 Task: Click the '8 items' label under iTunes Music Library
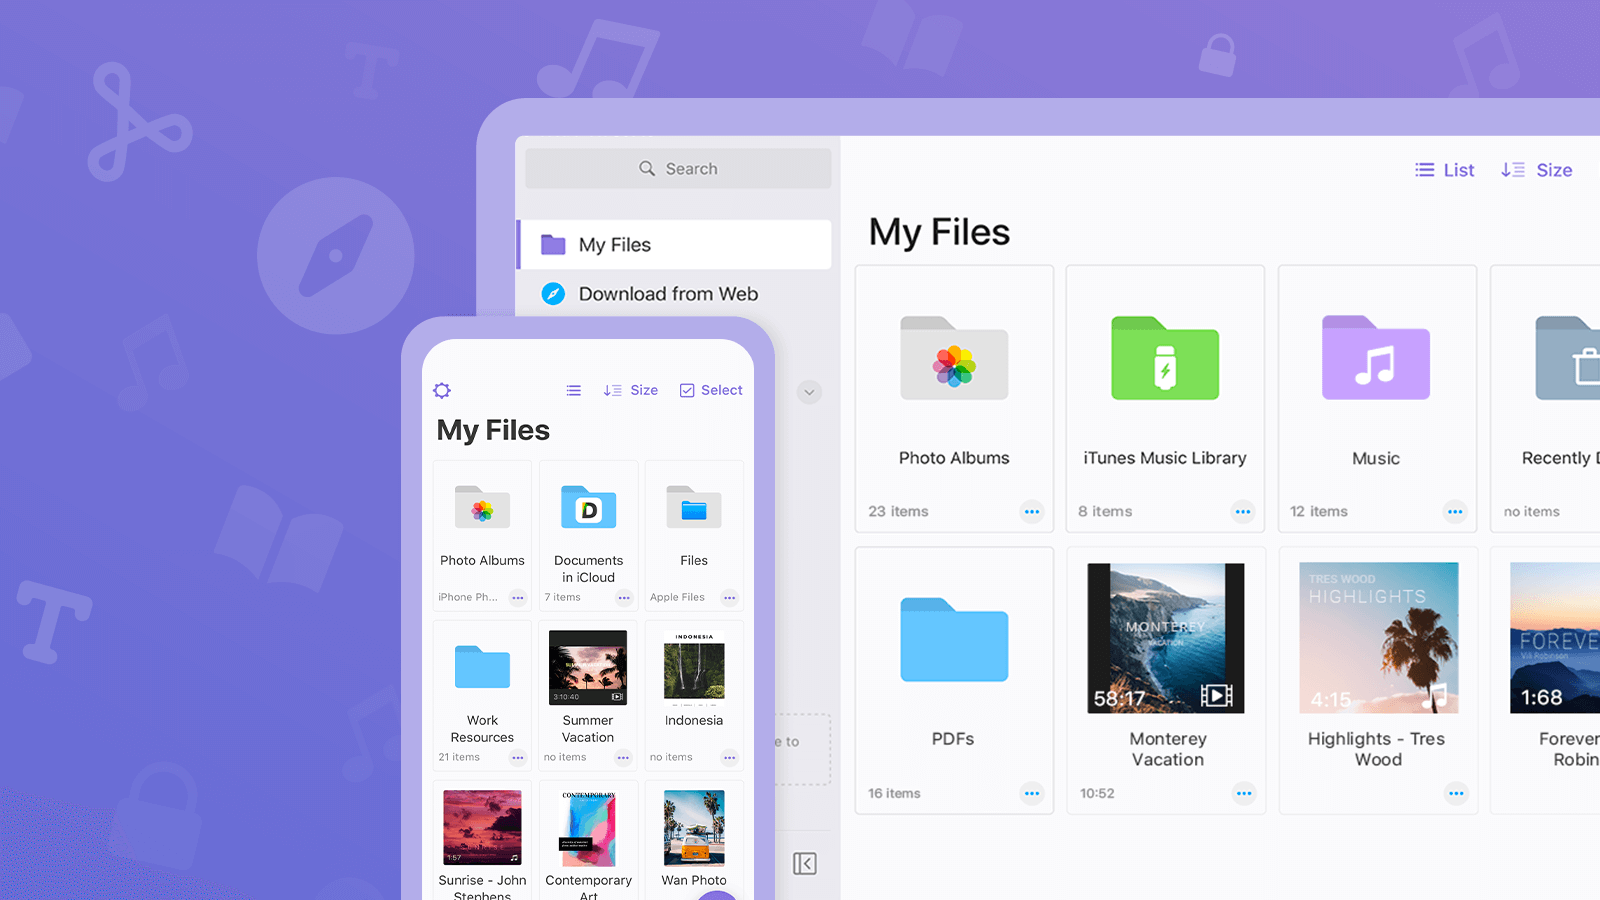pyautogui.click(x=1105, y=512)
